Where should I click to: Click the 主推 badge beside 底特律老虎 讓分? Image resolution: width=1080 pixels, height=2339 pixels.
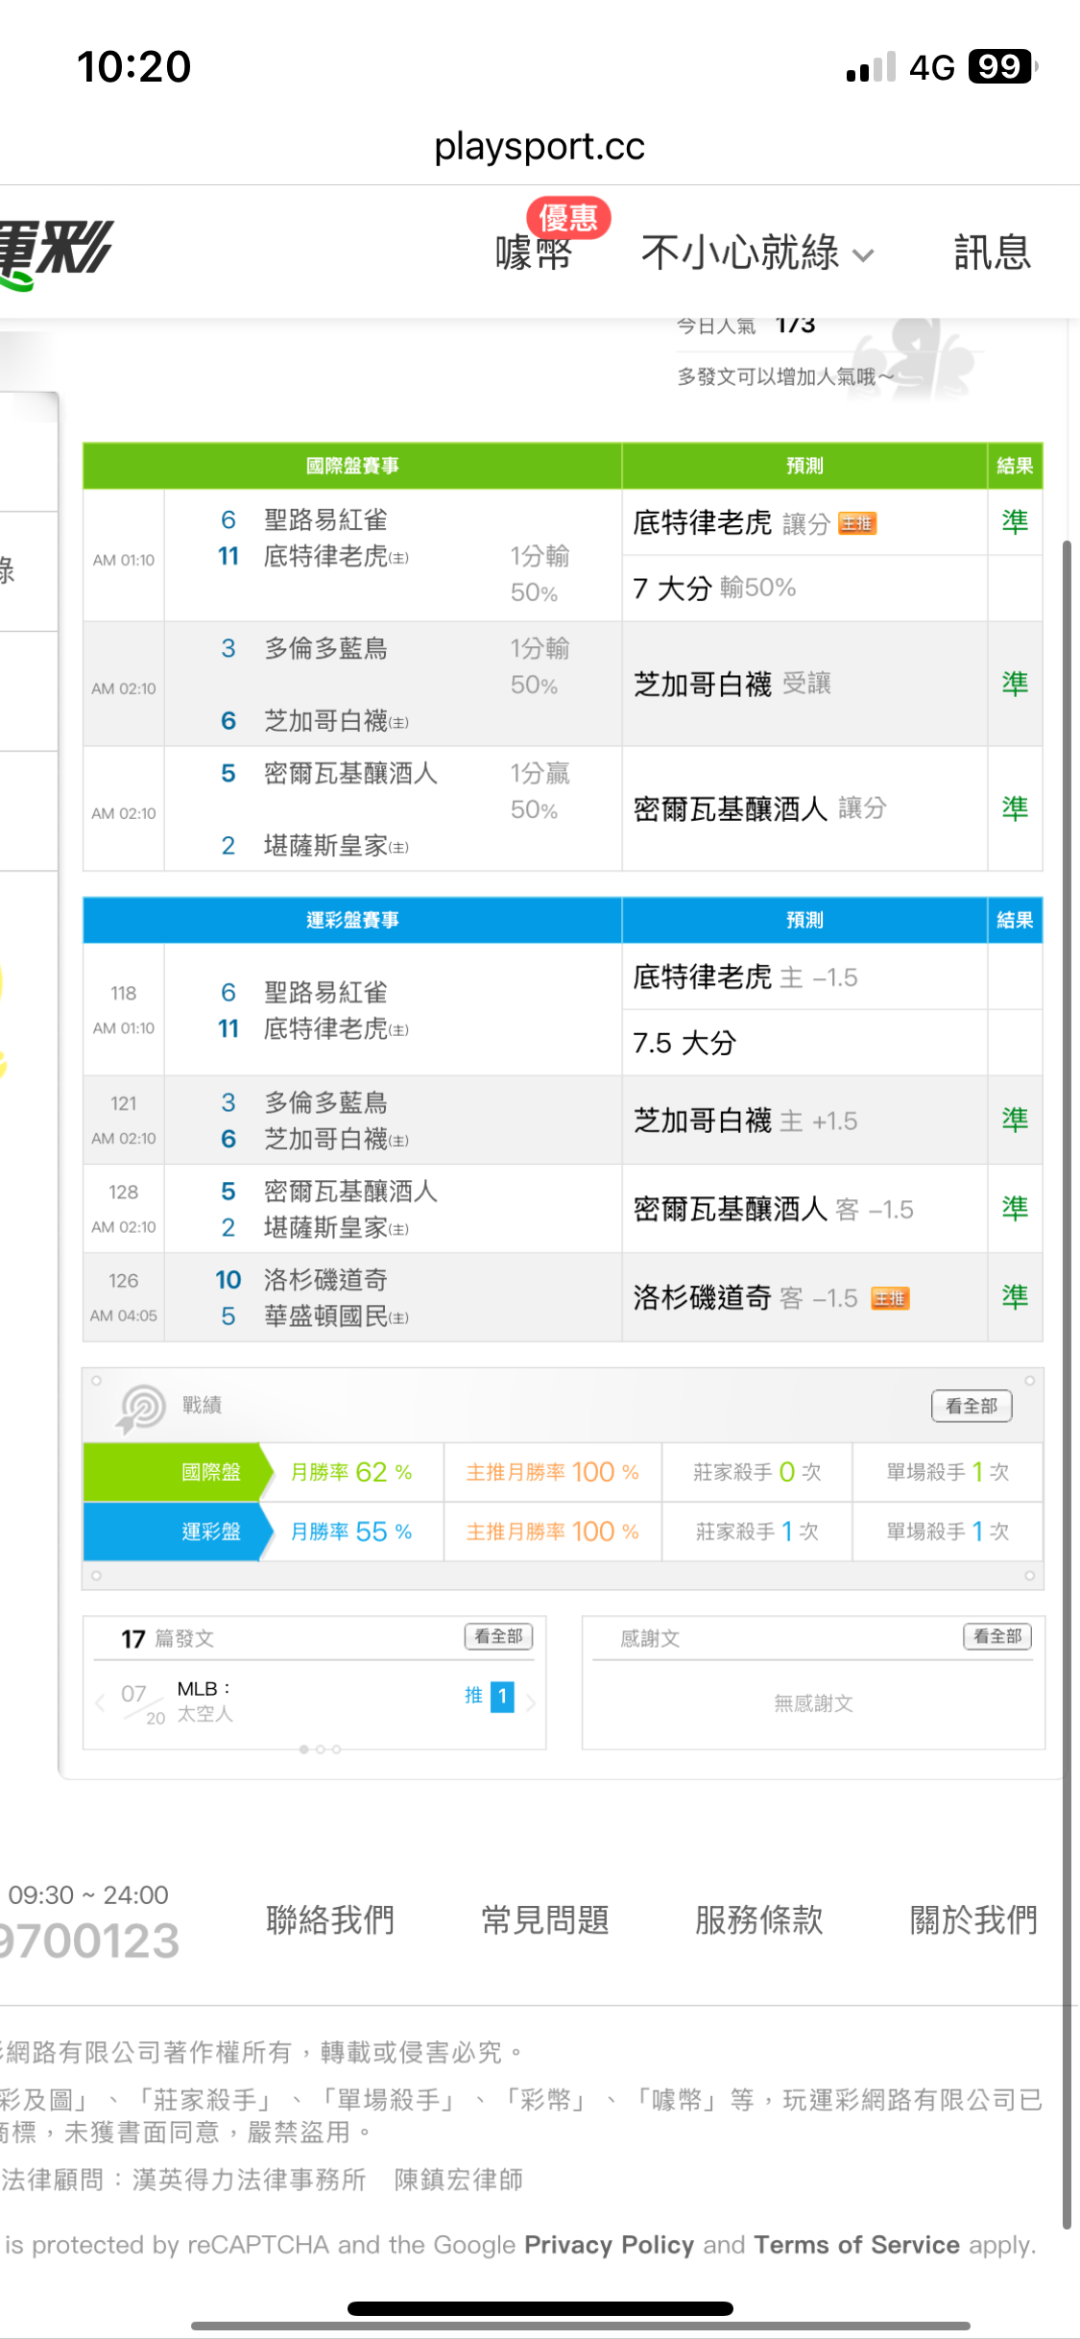click(x=857, y=524)
